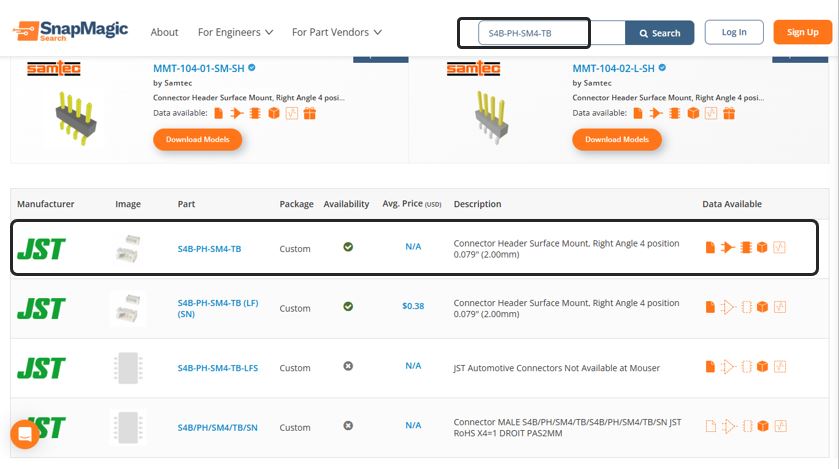The height and width of the screenshot is (469, 839).
Task: Open the MMT-104-01-SM-SH part link
Action: (199, 68)
